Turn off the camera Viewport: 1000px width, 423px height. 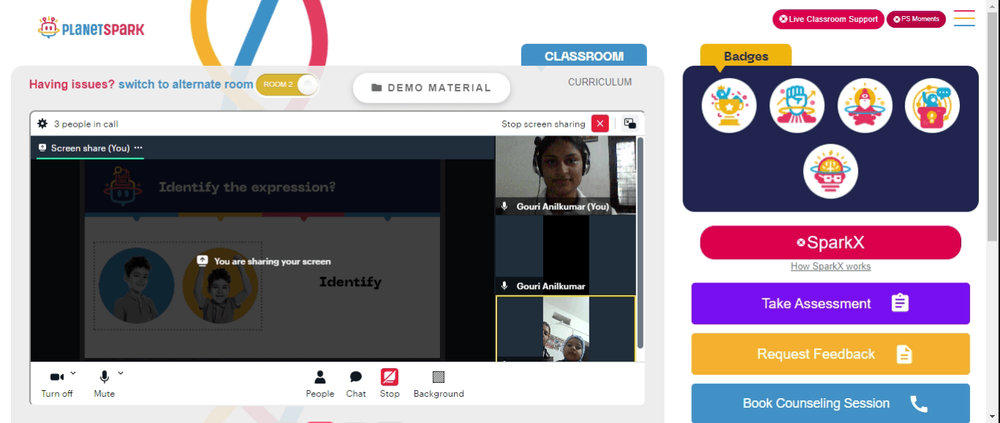(57, 384)
